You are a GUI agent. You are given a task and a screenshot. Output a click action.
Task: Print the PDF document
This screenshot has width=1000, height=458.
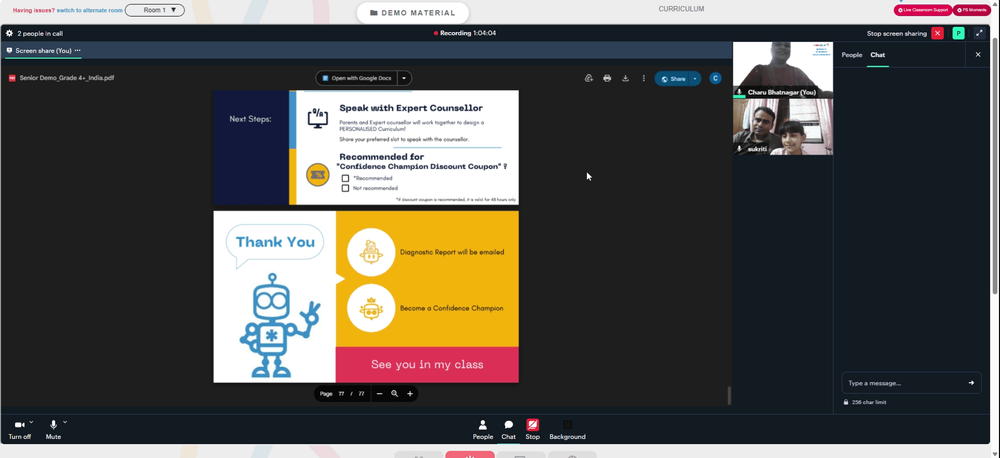[x=607, y=78]
